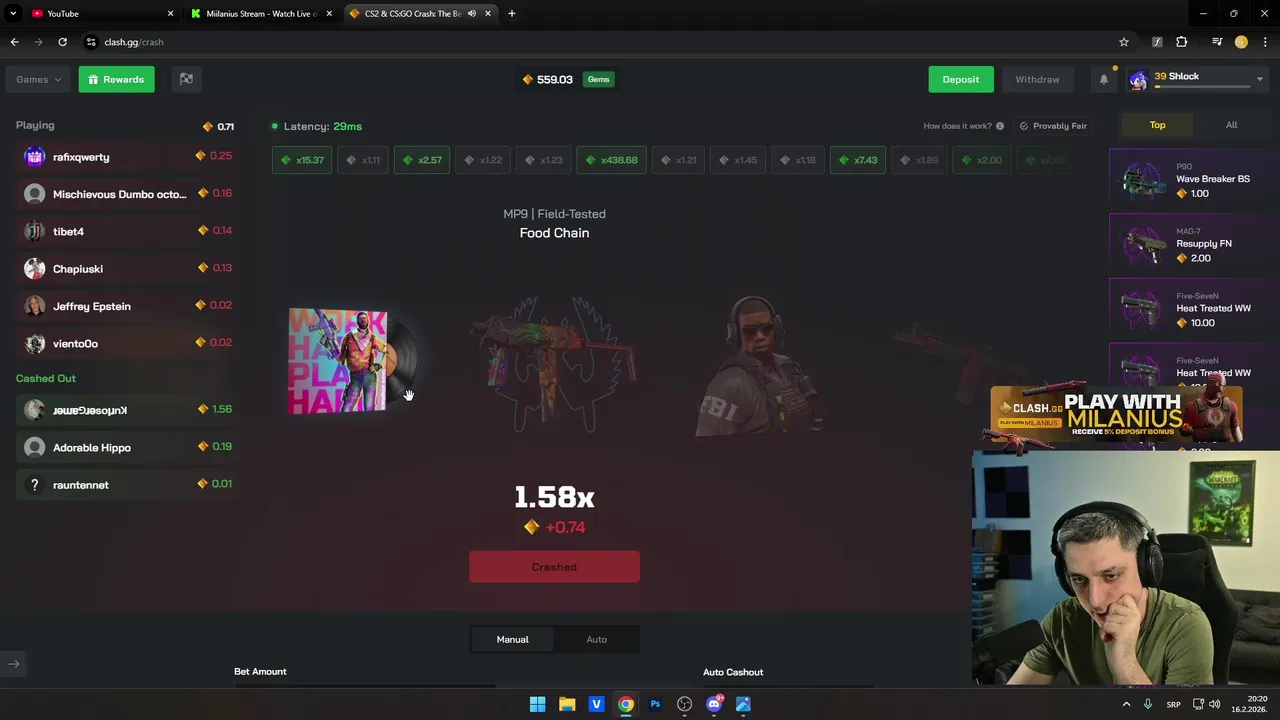
Task: Open OBS Studio from the taskbar
Action: point(684,704)
